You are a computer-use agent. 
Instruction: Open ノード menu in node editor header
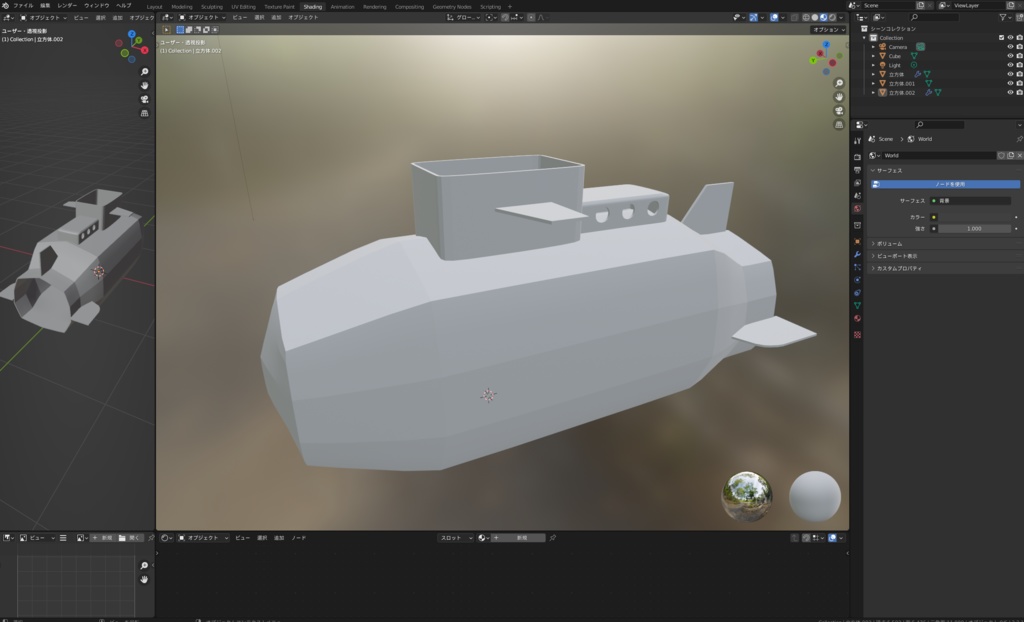[x=298, y=538]
